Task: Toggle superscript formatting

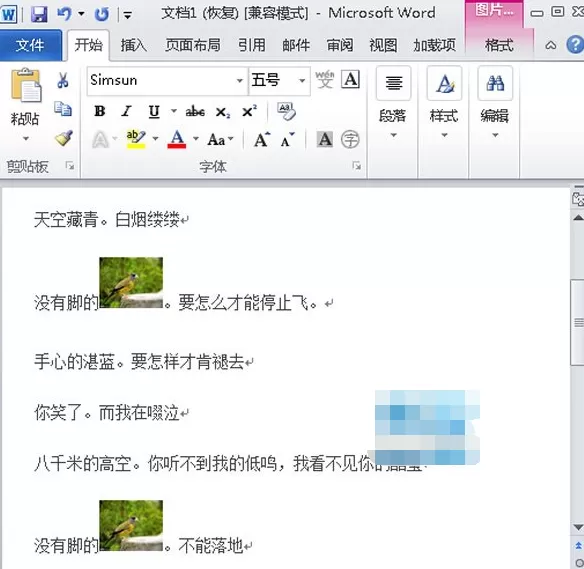Action: click(x=249, y=111)
